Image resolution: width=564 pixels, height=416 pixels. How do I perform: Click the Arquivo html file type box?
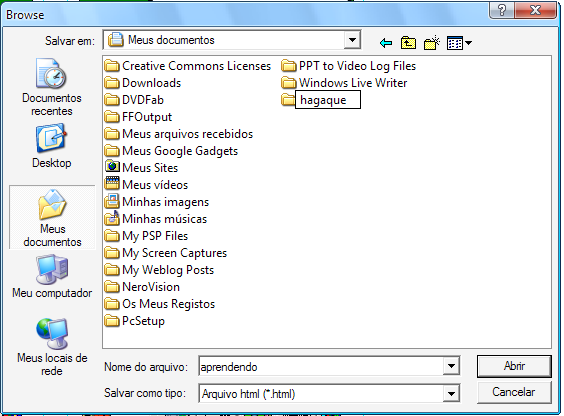click(321, 394)
